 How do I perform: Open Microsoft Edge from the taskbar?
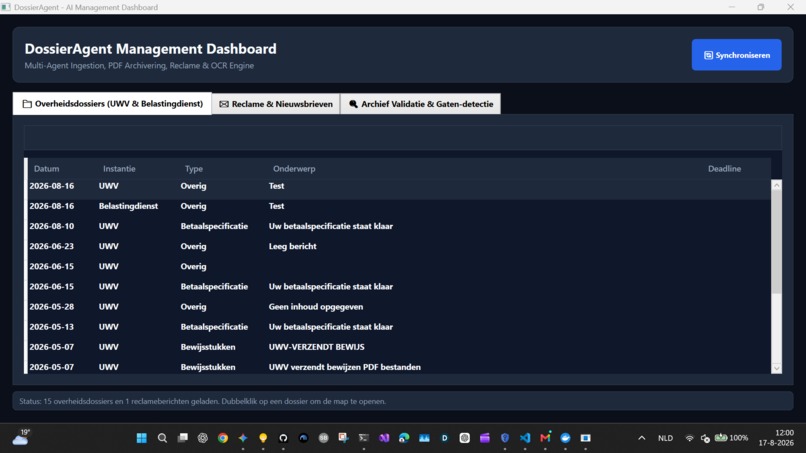coord(404,438)
